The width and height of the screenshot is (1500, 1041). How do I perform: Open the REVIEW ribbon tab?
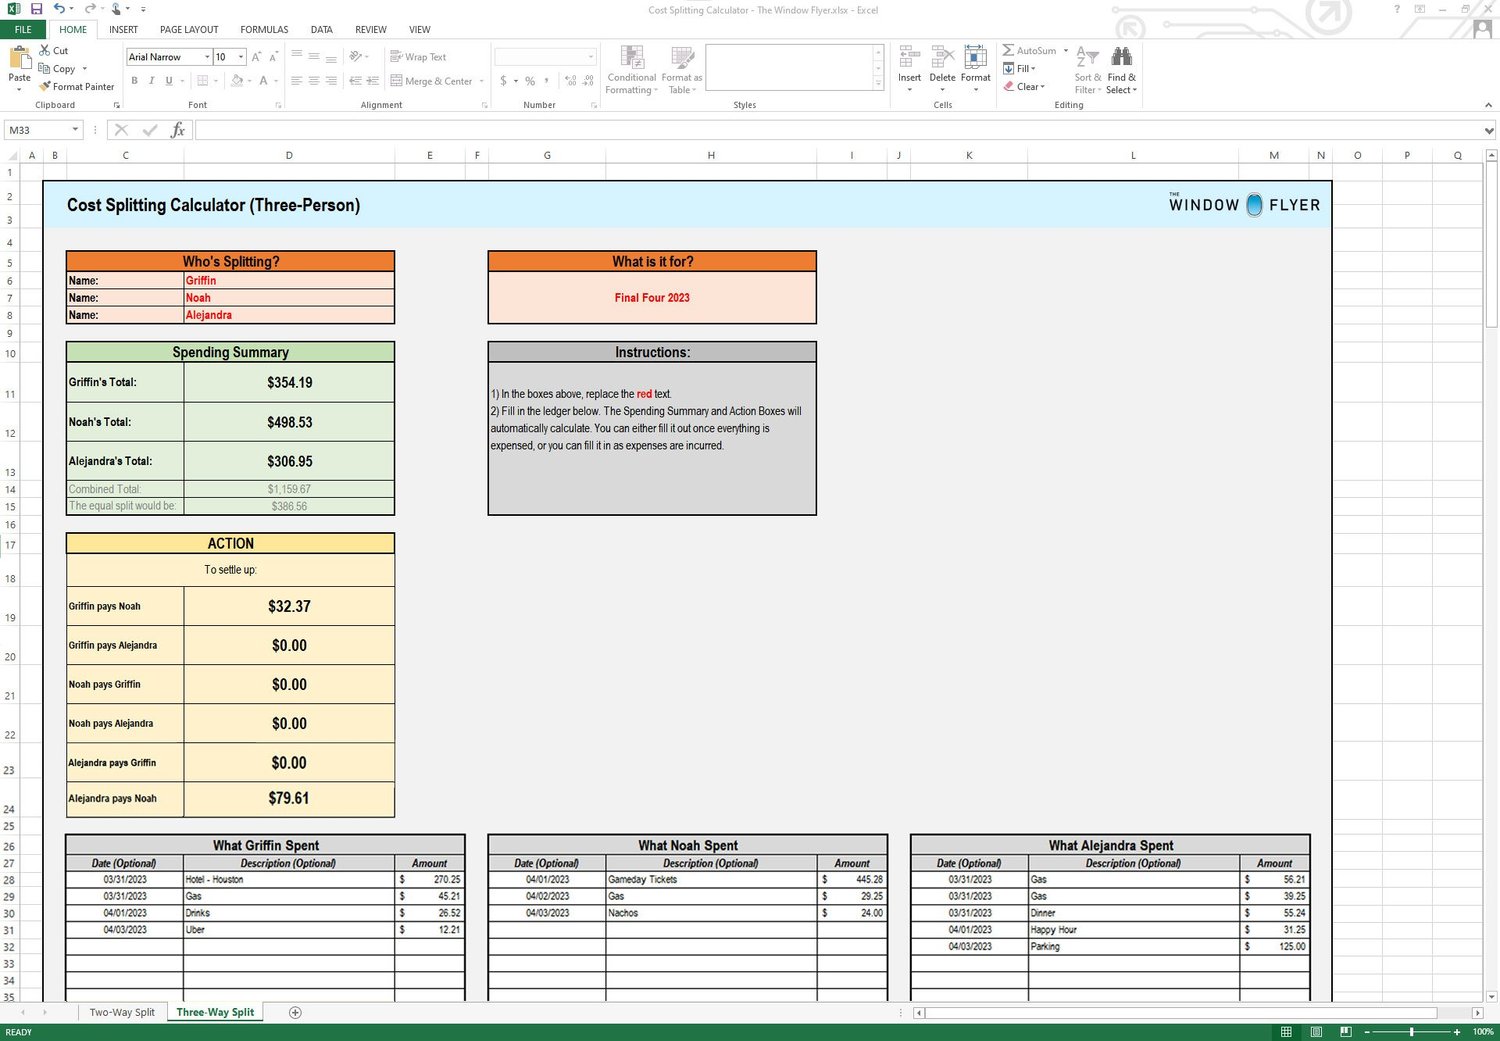click(371, 30)
